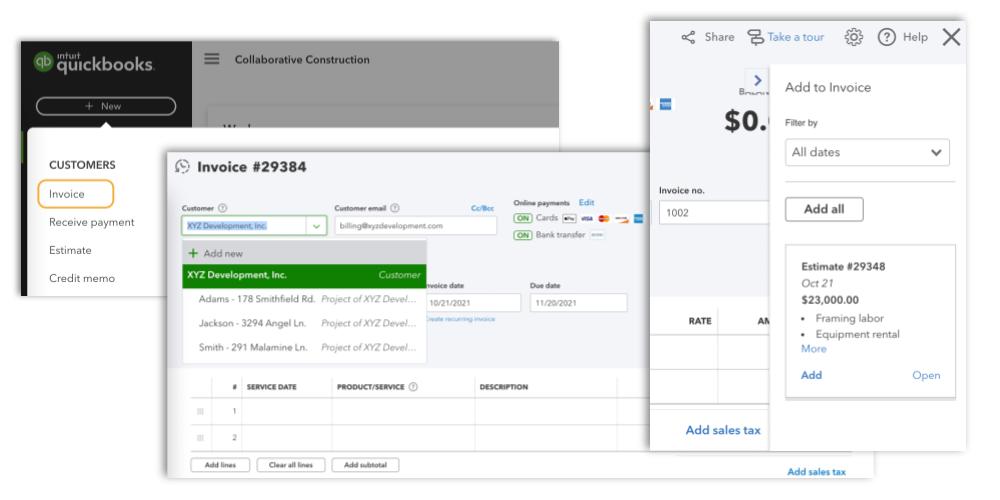The width and height of the screenshot is (1000, 500).
Task: Click the Invoice no. field showing 1002
Action: click(x=714, y=212)
